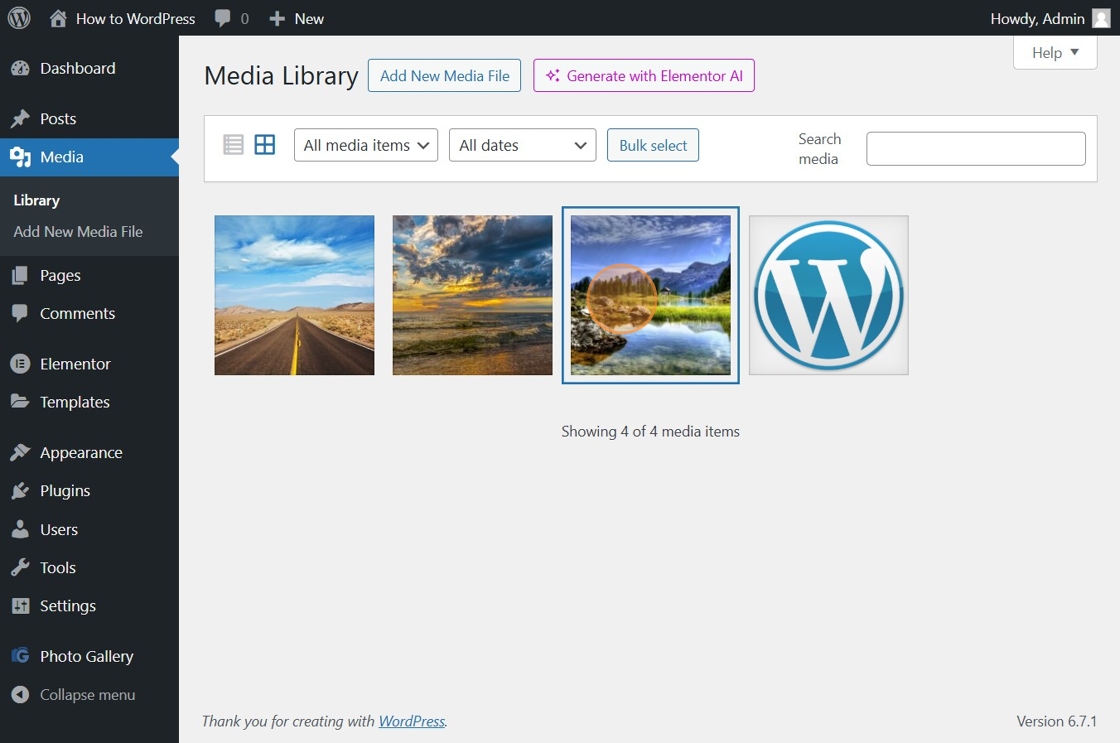
Task: Click the Media camera-note icon
Action: (20, 157)
